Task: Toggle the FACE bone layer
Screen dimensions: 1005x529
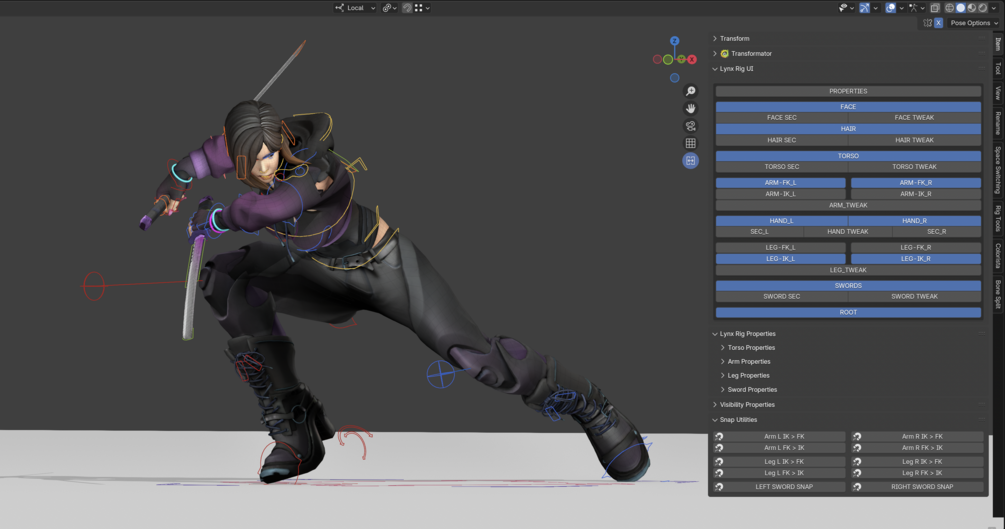Action: pyautogui.click(x=848, y=106)
